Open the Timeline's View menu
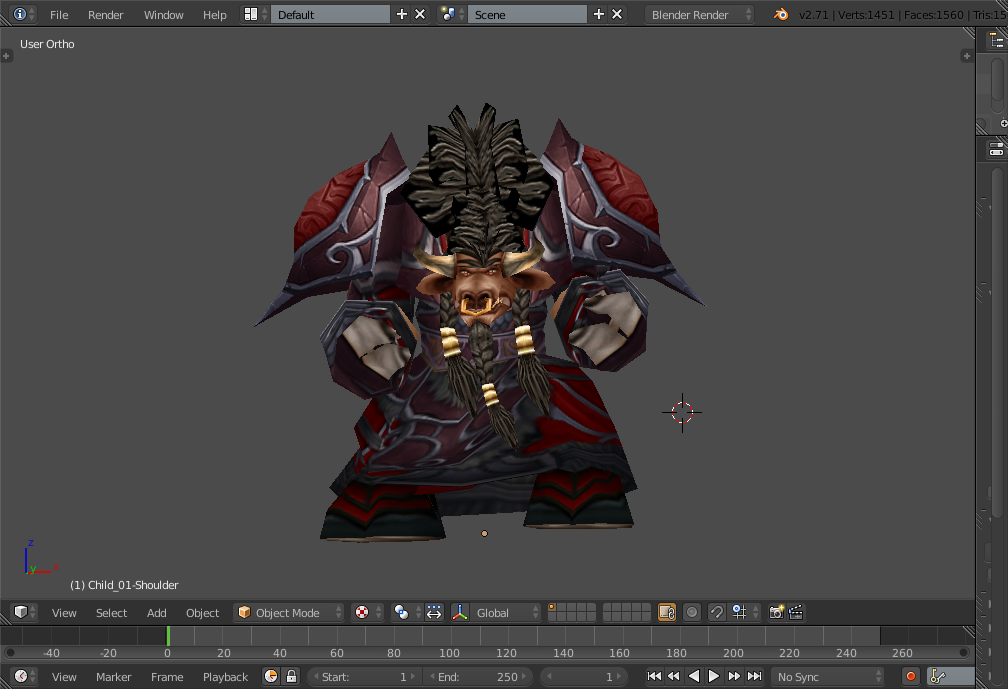 pos(64,677)
